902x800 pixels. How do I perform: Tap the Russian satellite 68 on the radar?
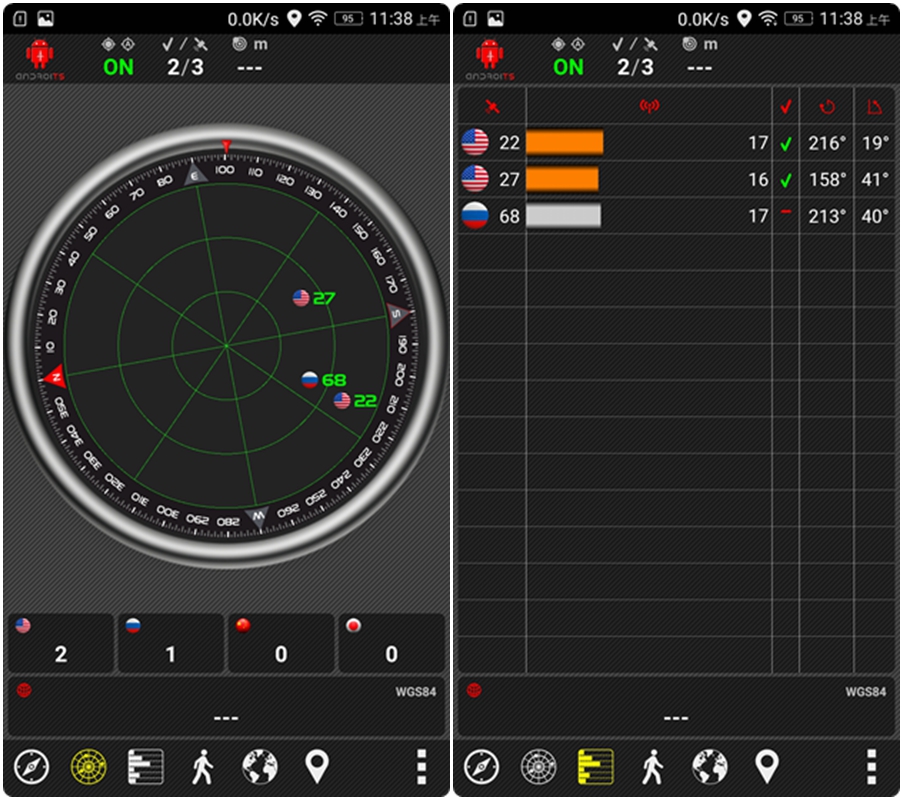click(311, 380)
